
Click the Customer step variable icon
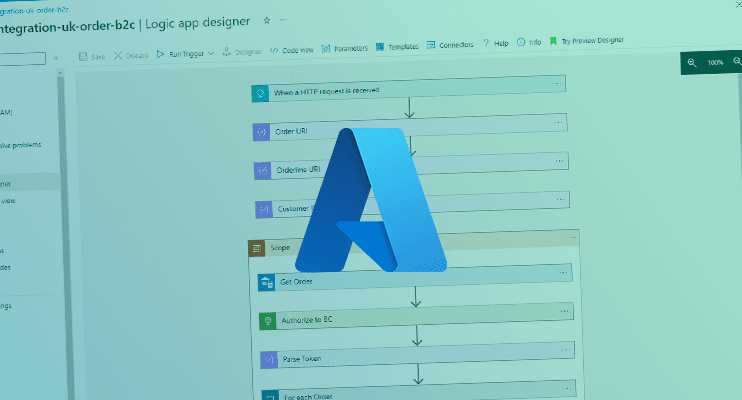[x=264, y=210]
